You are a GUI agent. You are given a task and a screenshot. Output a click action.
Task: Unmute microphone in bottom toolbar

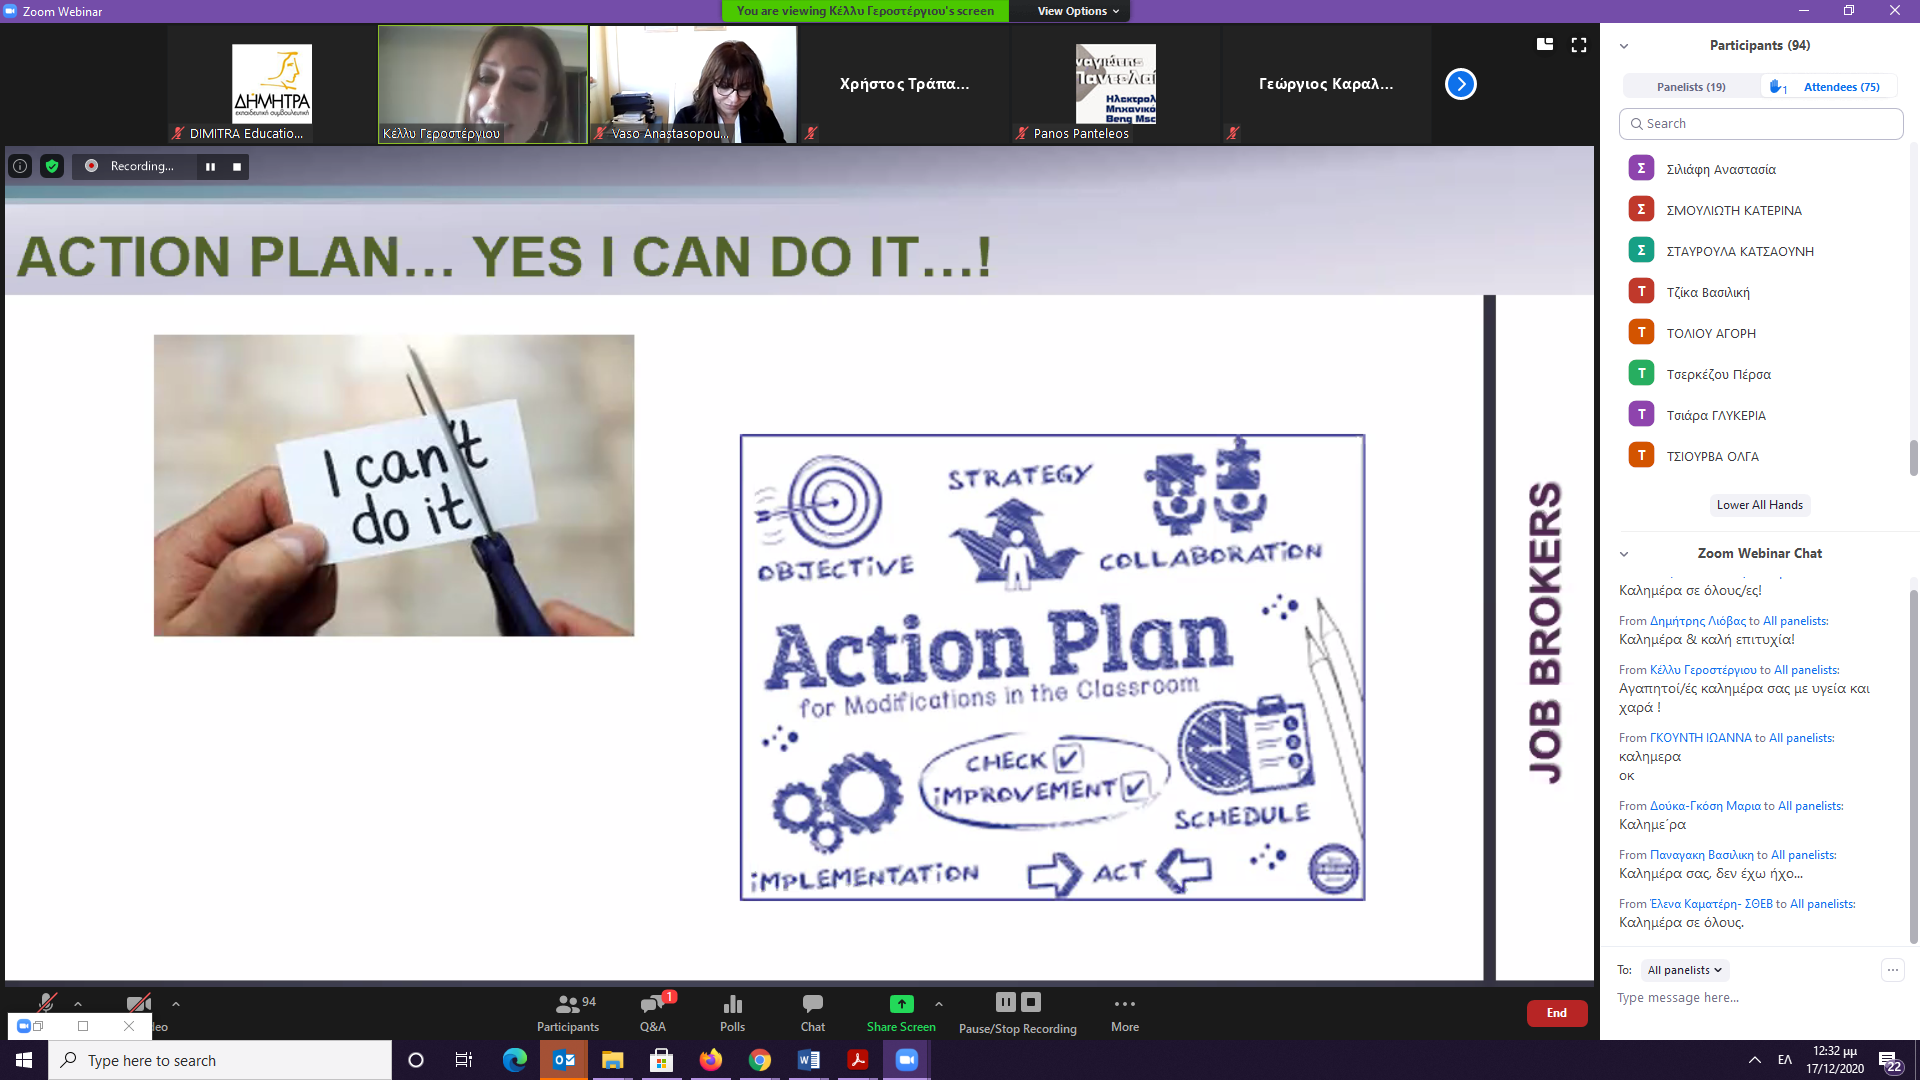46,1004
